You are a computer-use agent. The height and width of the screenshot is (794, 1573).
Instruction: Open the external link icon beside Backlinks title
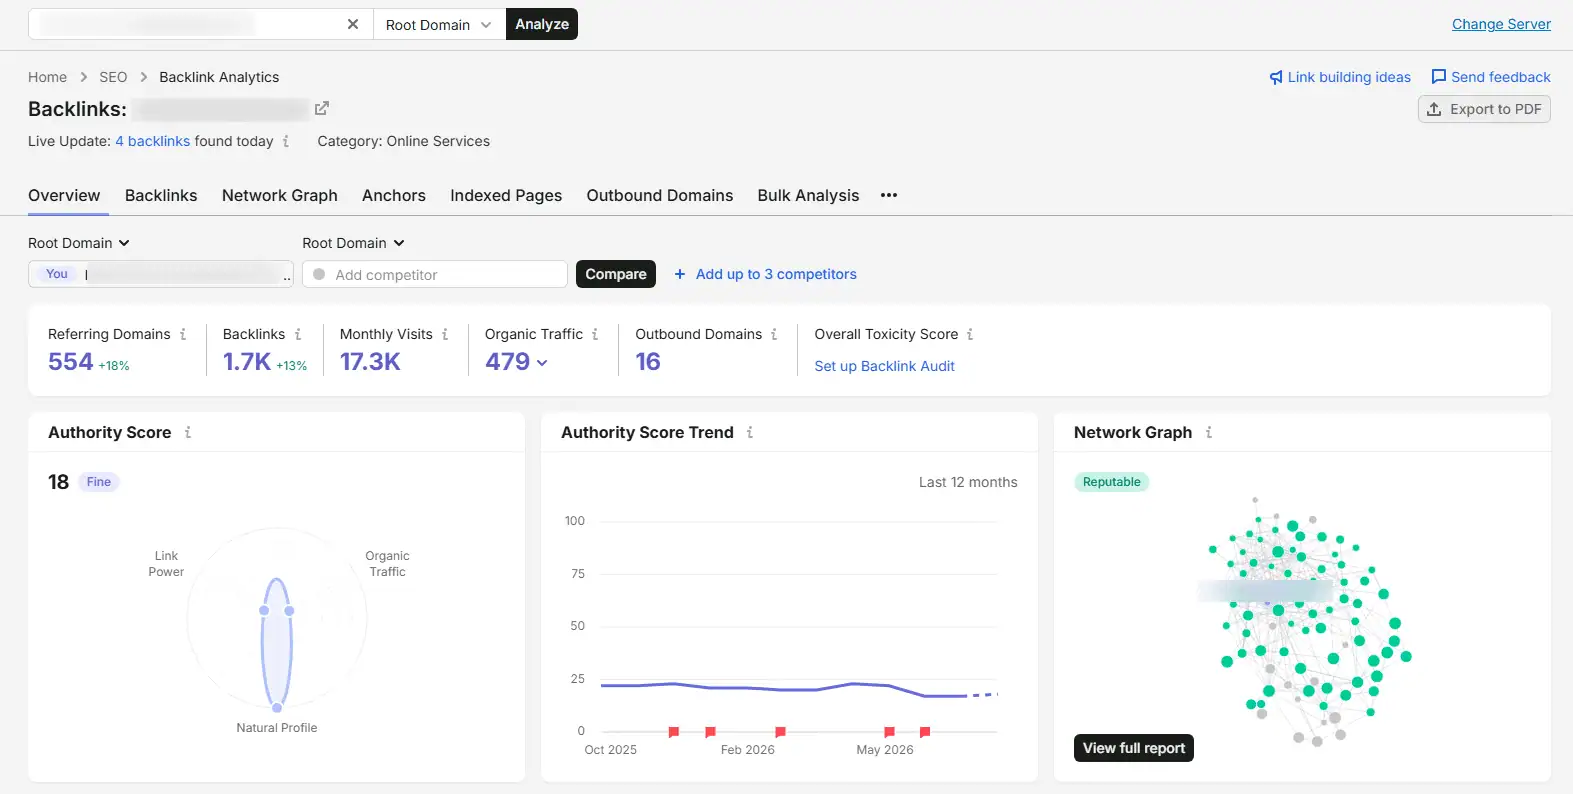tap(321, 108)
